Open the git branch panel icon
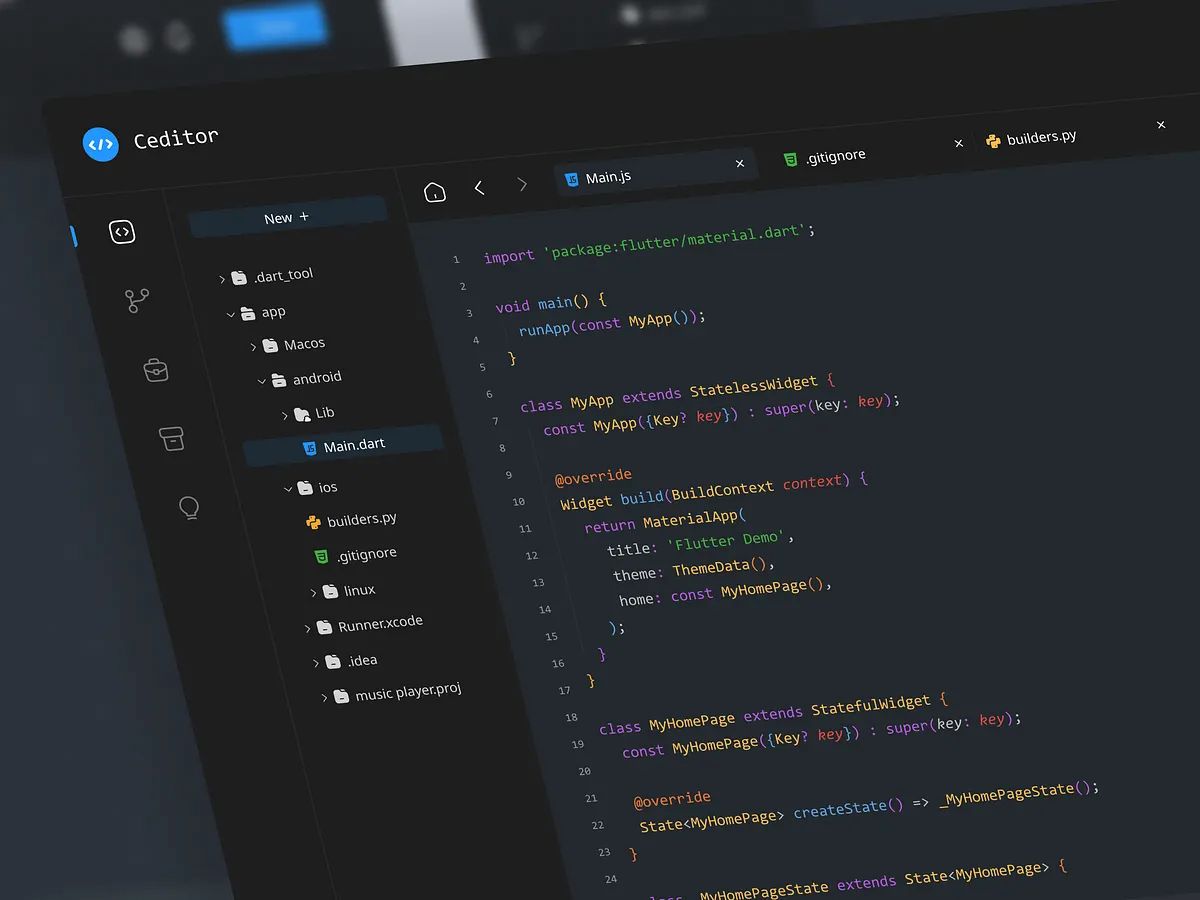Viewport: 1200px width, 900px height. coord(138,300)
